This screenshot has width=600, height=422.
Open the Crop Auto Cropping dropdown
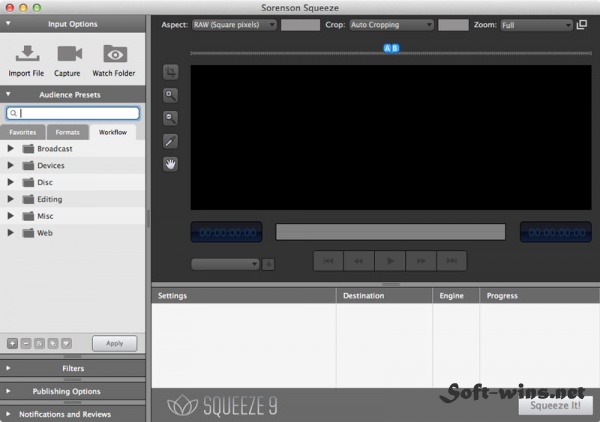point(391,25)
